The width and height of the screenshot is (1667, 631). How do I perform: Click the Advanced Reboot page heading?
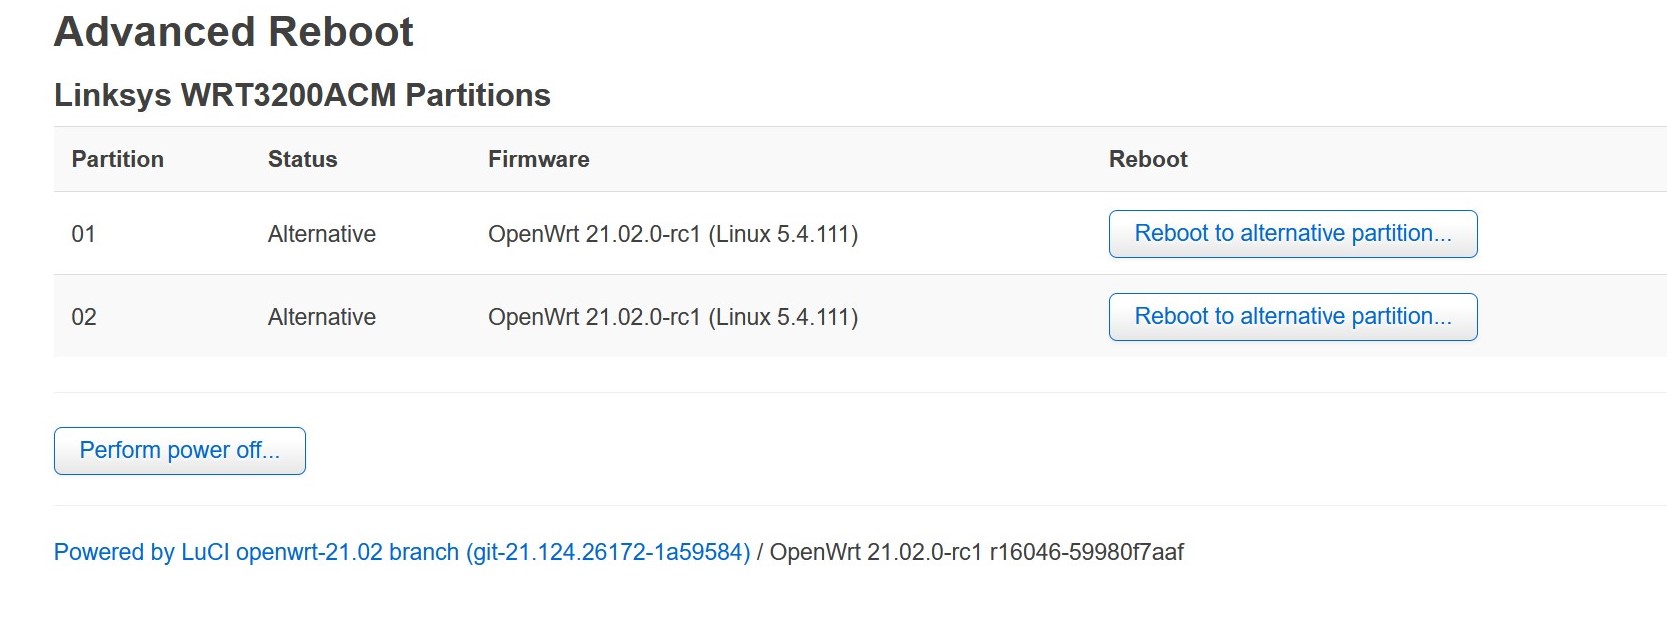coord(233,31)
